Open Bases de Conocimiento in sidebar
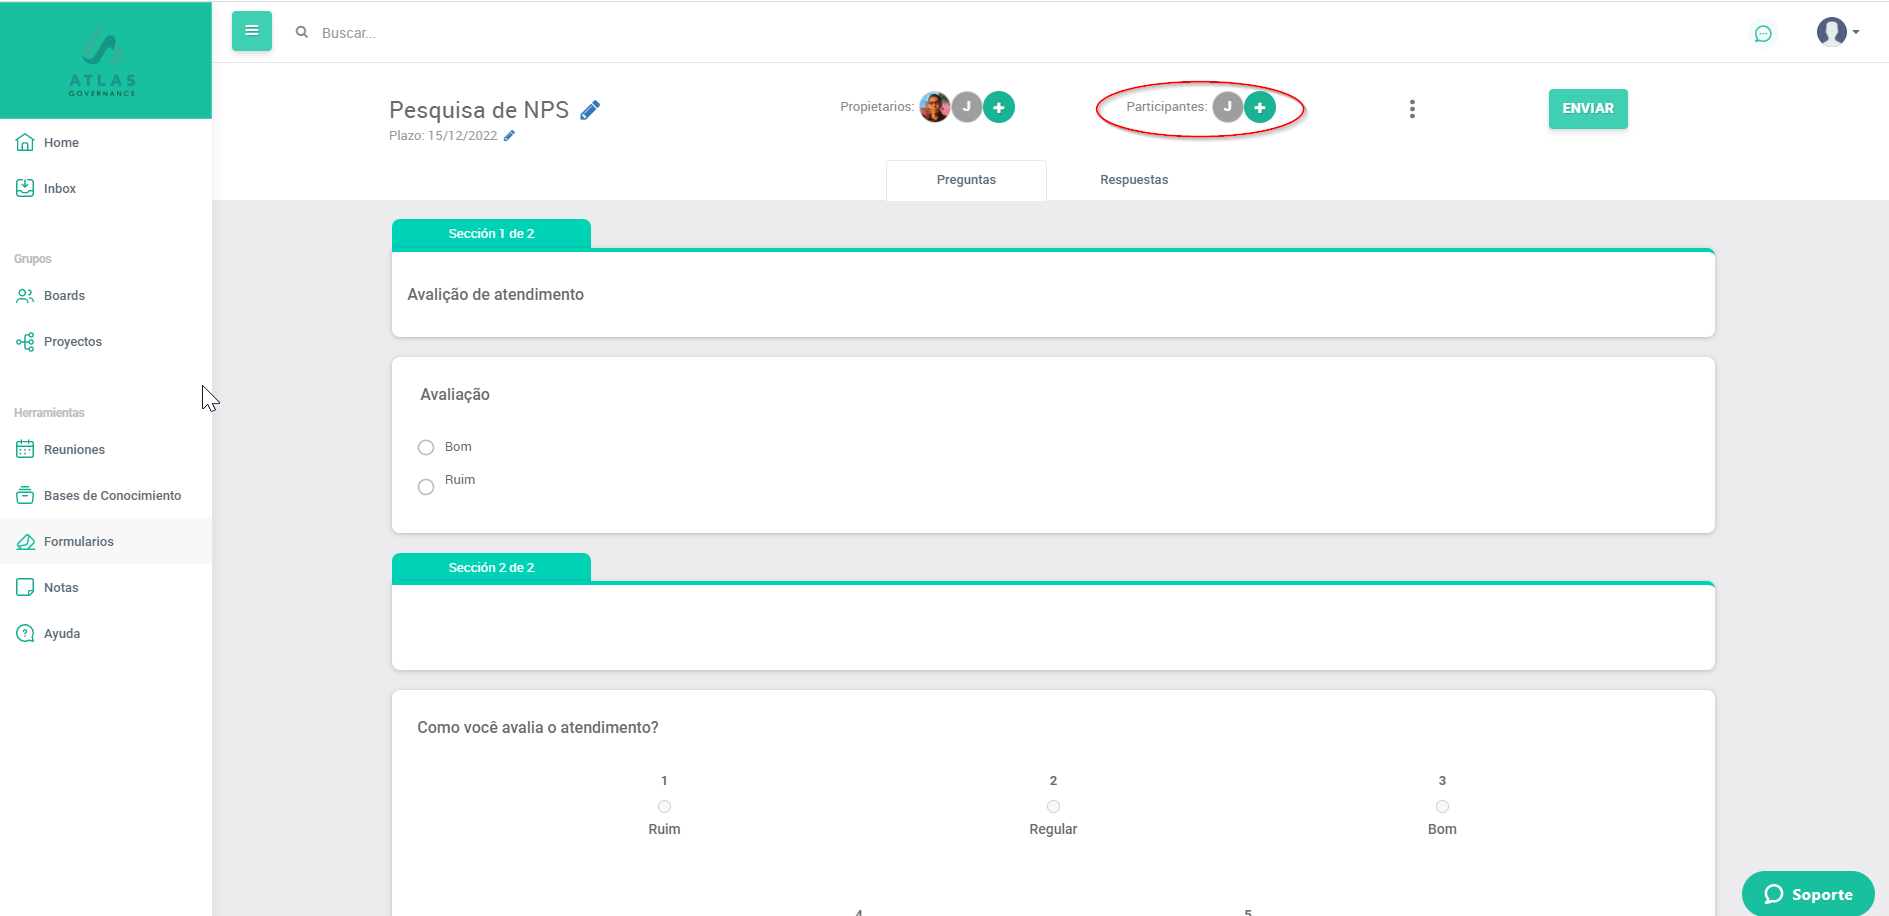 click(112, 496)
